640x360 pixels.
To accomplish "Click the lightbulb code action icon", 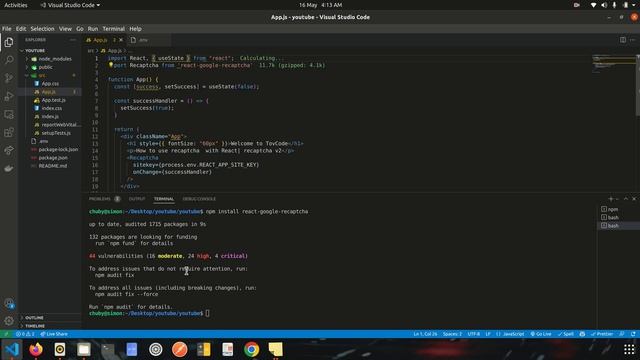I will (x=111, y=65).
